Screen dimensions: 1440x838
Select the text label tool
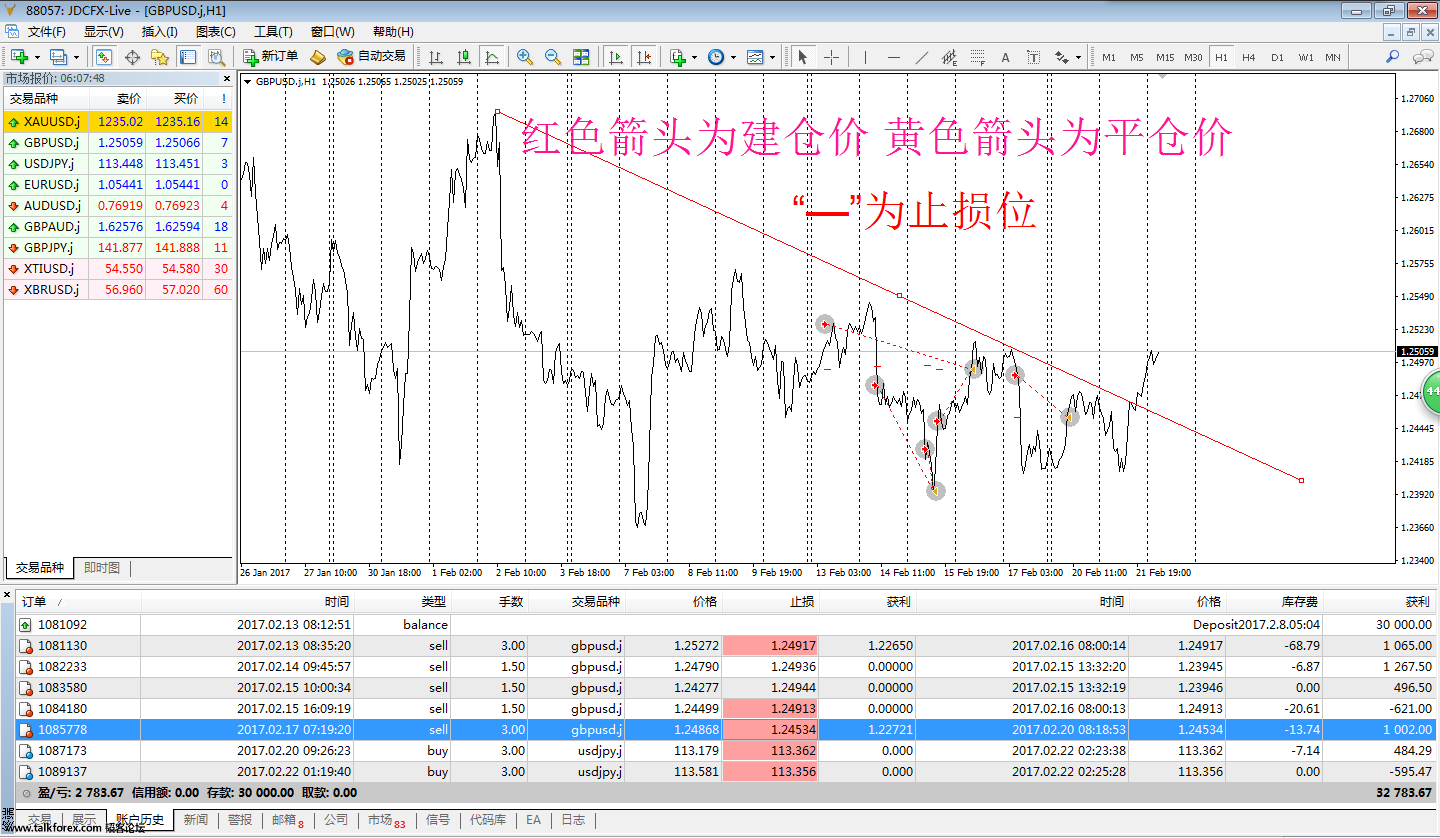pyautogui.click(x=1034, y=57)
